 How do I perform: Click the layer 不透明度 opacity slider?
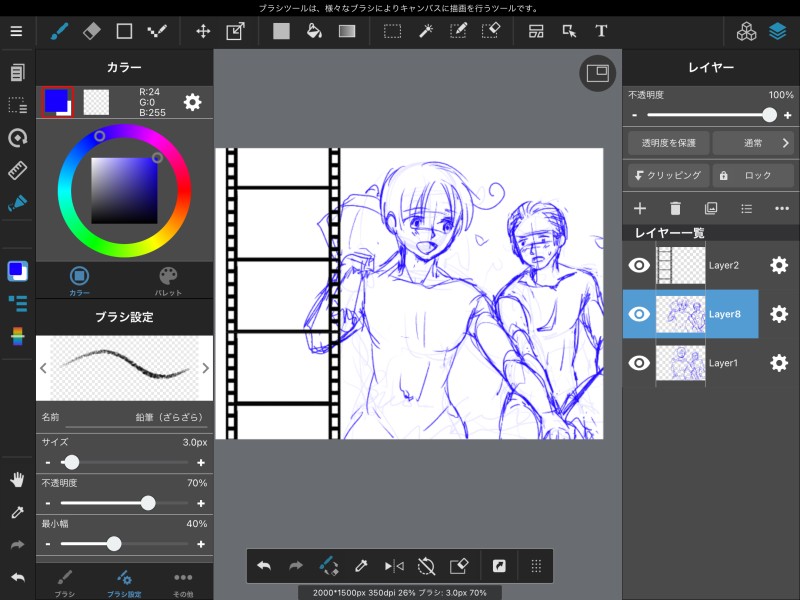pos(711,115)
